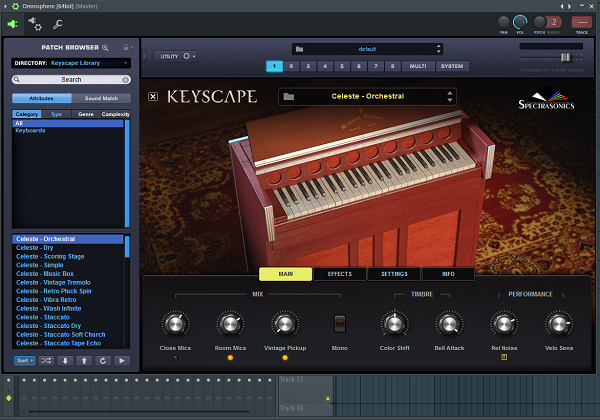The height and width of the screenshot is (420, 600).
Task: Select the Attributes tab
Action: (42, 98)
